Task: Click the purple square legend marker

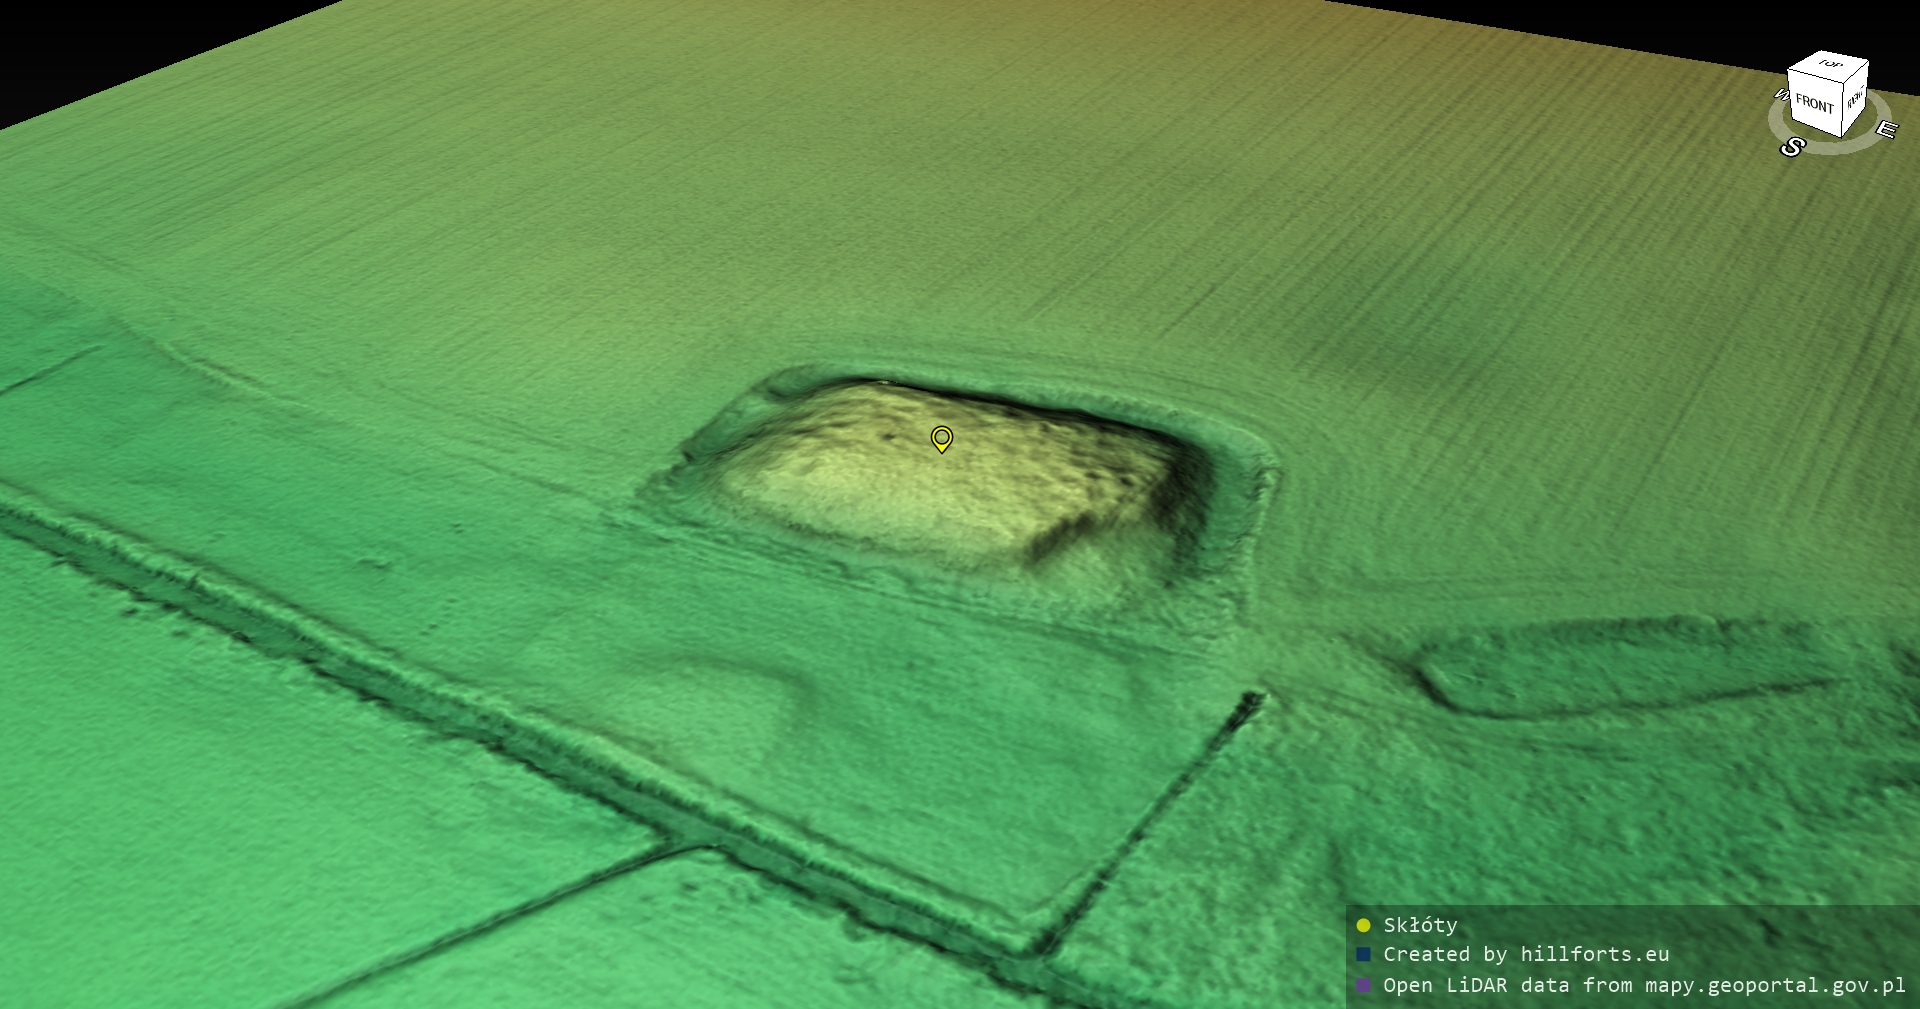Action: tap(1363, 985)
